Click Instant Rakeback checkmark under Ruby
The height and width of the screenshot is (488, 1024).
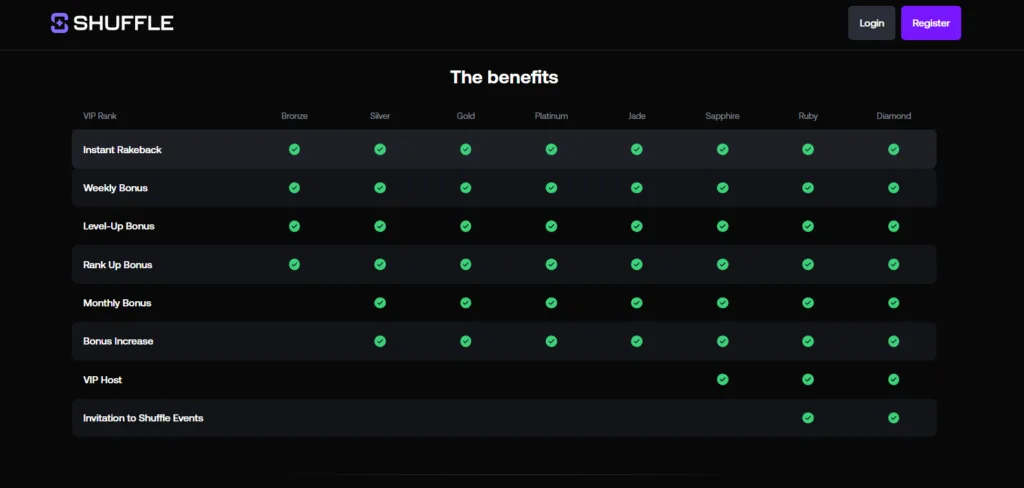coord(808,150)
